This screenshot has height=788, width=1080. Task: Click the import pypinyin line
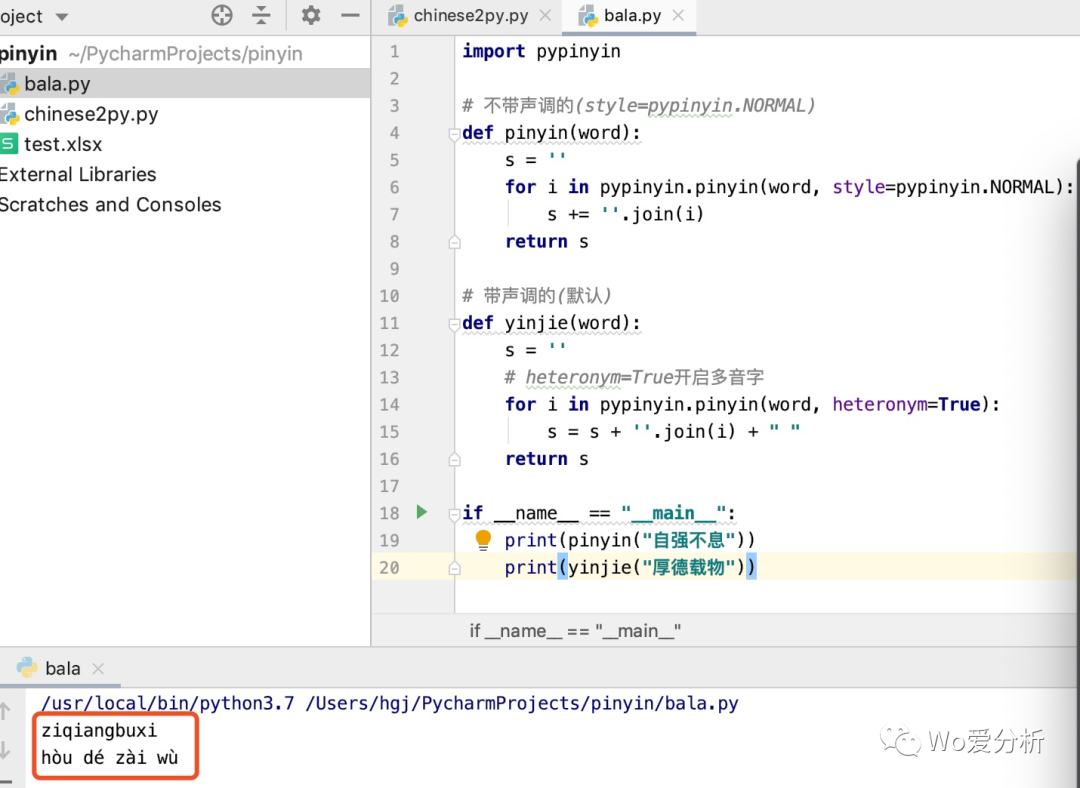(x=541, y=51)
